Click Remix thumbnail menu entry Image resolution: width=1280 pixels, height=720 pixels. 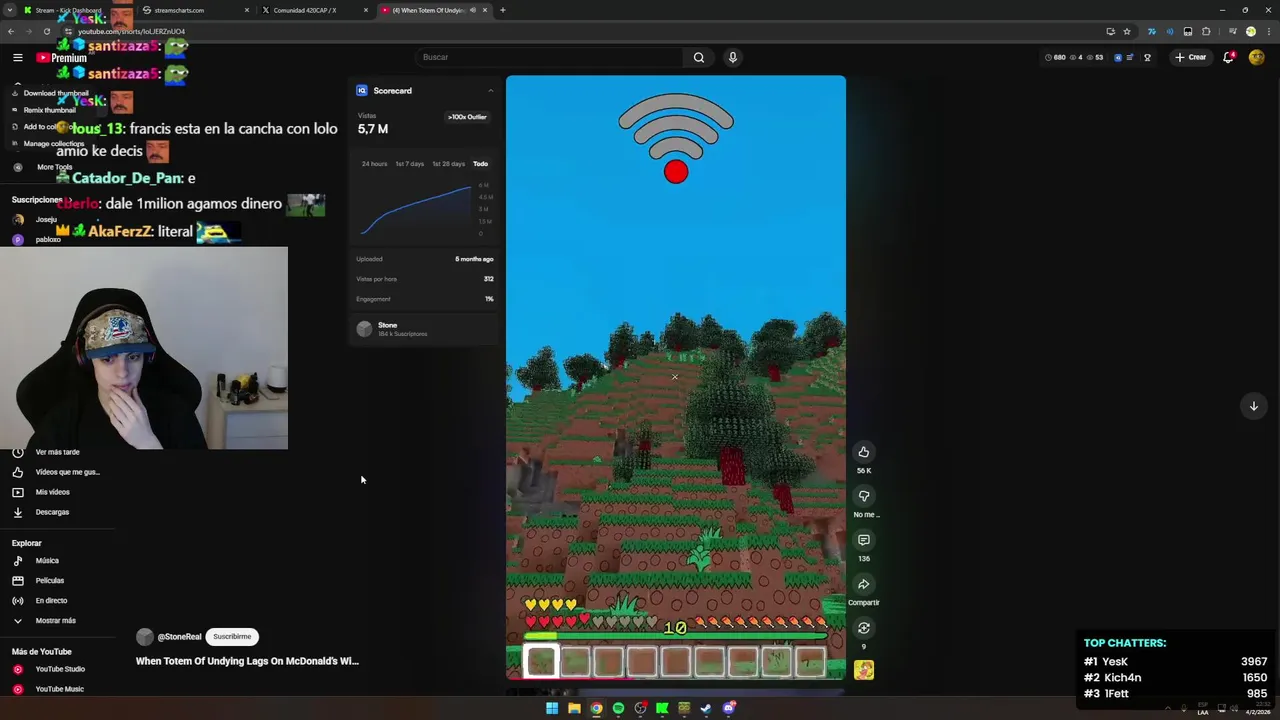(50, 110)
